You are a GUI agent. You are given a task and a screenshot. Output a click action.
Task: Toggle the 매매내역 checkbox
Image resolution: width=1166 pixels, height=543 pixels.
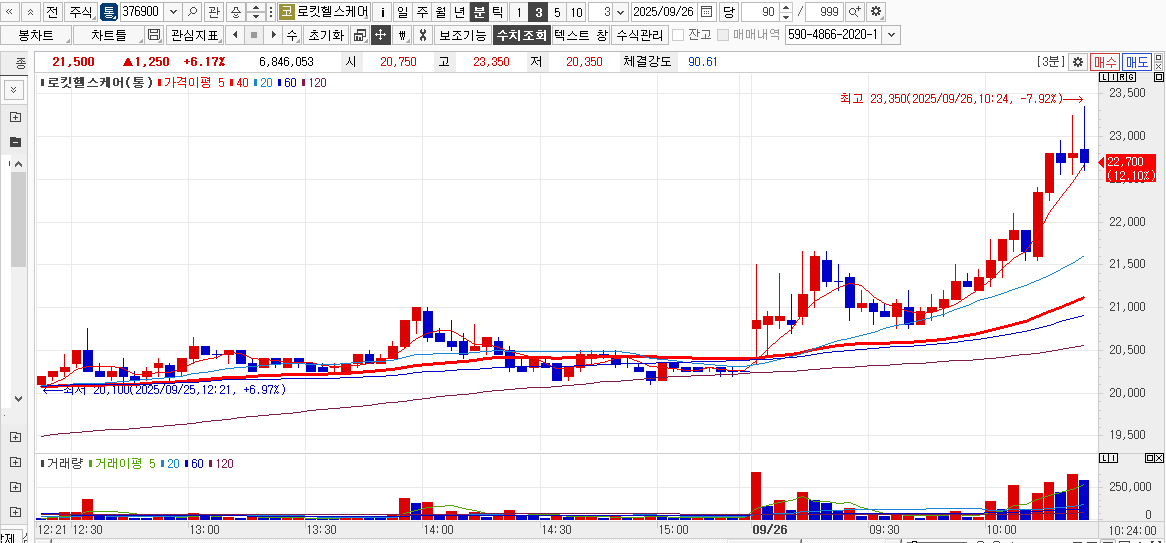pyautogui.click(x=724, y=35)
